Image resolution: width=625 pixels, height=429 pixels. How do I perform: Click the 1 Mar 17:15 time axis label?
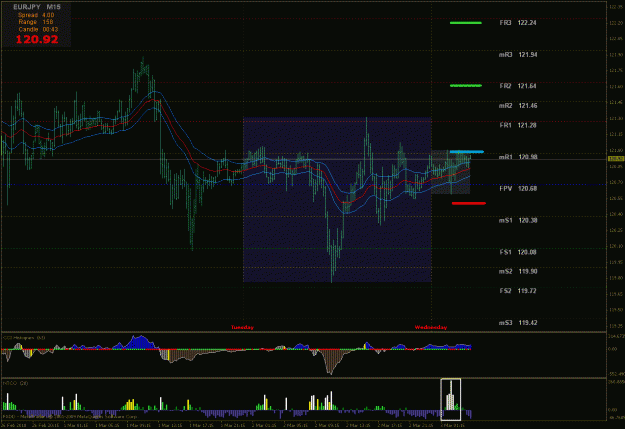pyautogui.click(x=202, y=425)
